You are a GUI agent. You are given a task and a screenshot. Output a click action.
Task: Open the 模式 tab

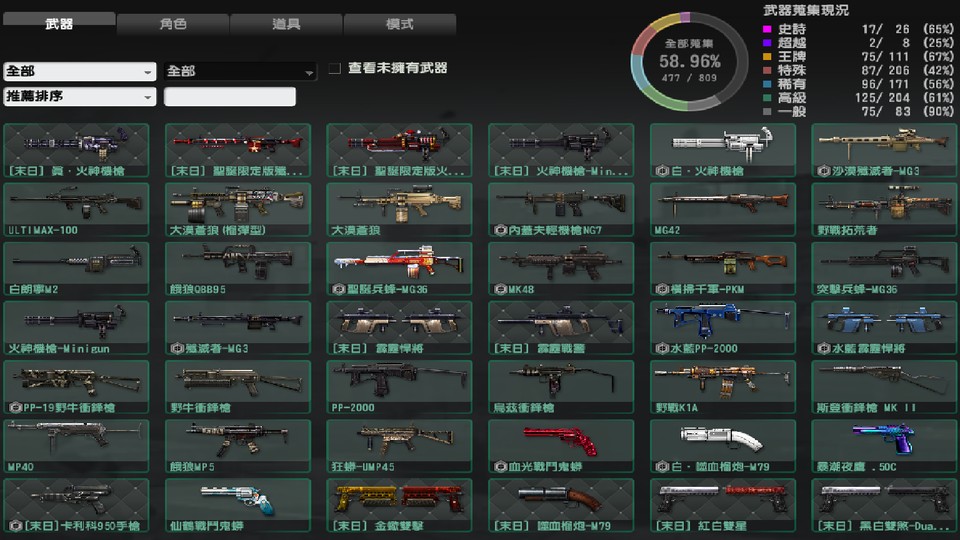399,24
